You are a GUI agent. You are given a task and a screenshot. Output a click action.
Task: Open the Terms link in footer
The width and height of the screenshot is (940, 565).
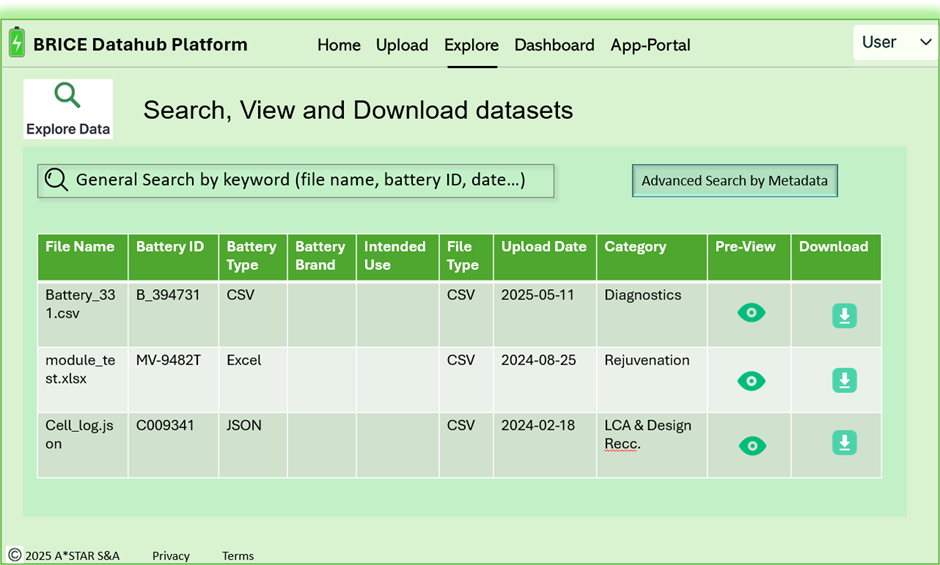(238, 556)
